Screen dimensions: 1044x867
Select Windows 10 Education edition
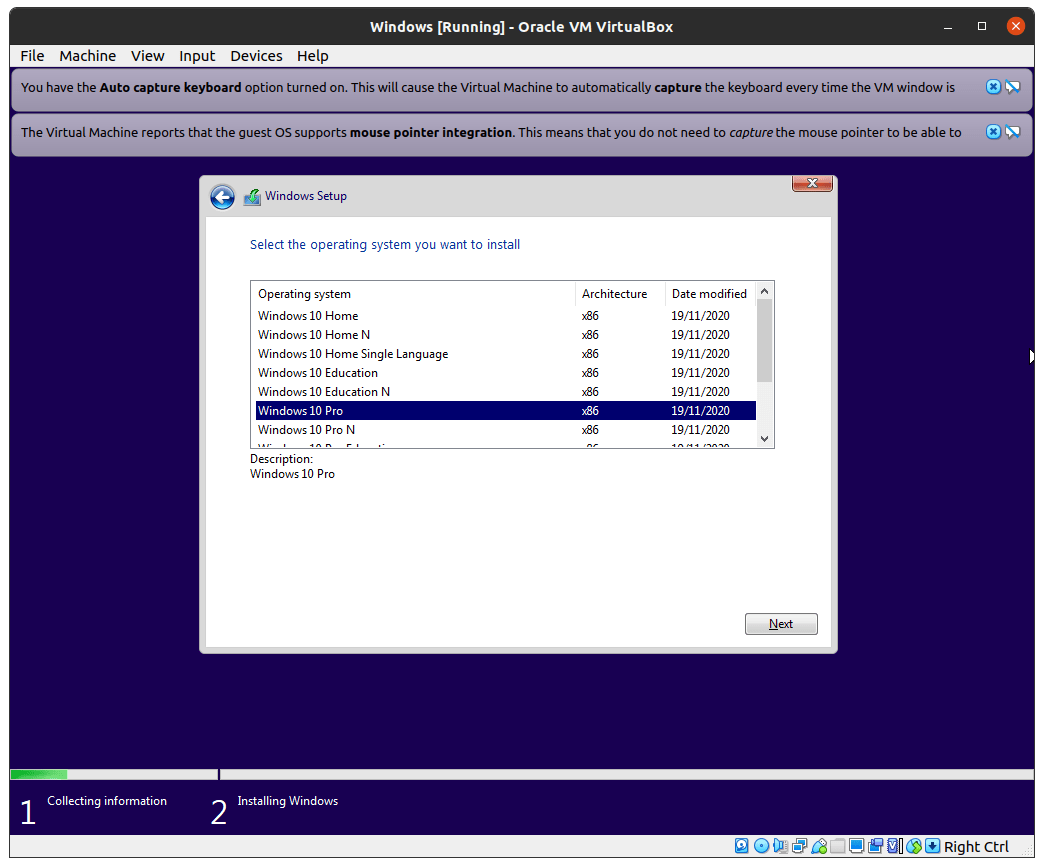click(x=506, y=373)
